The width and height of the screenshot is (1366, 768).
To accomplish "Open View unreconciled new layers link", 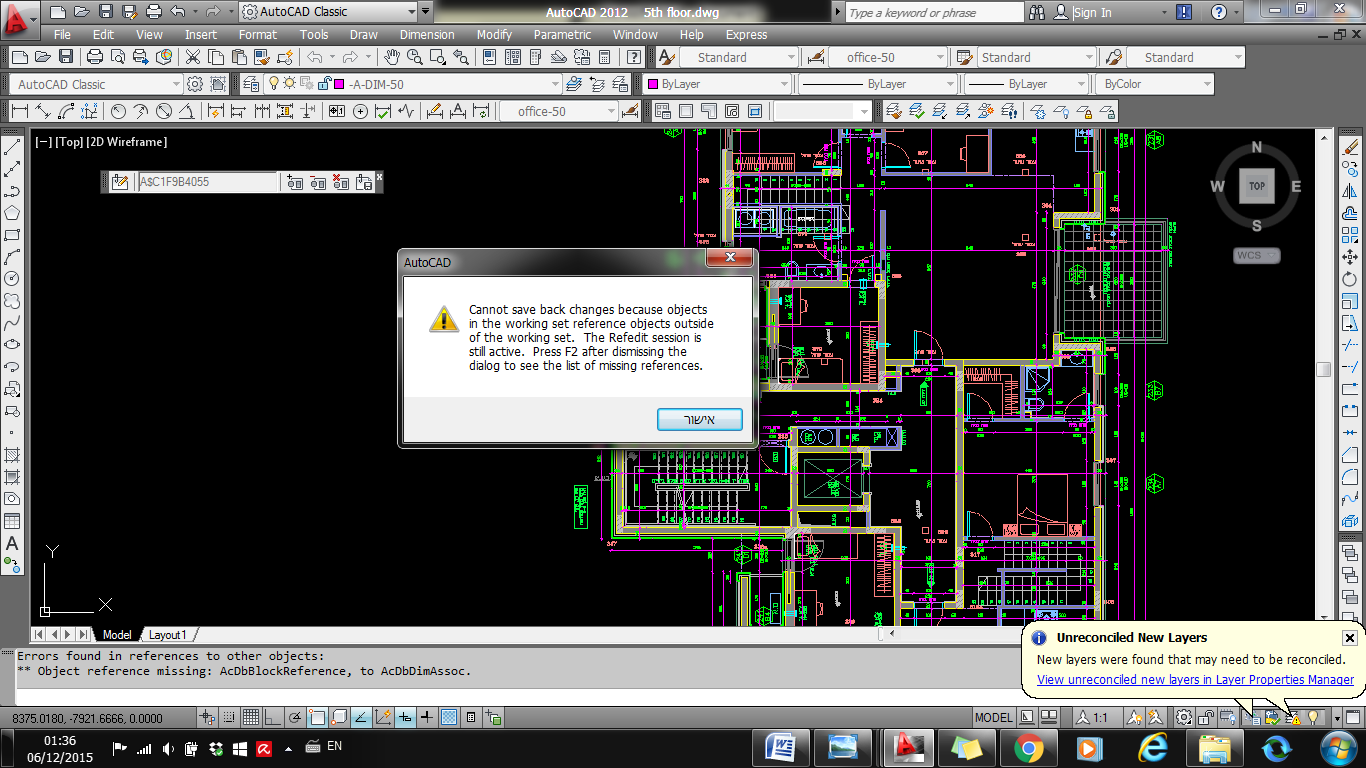I will pyautogui.click(x=1195, y=680).
